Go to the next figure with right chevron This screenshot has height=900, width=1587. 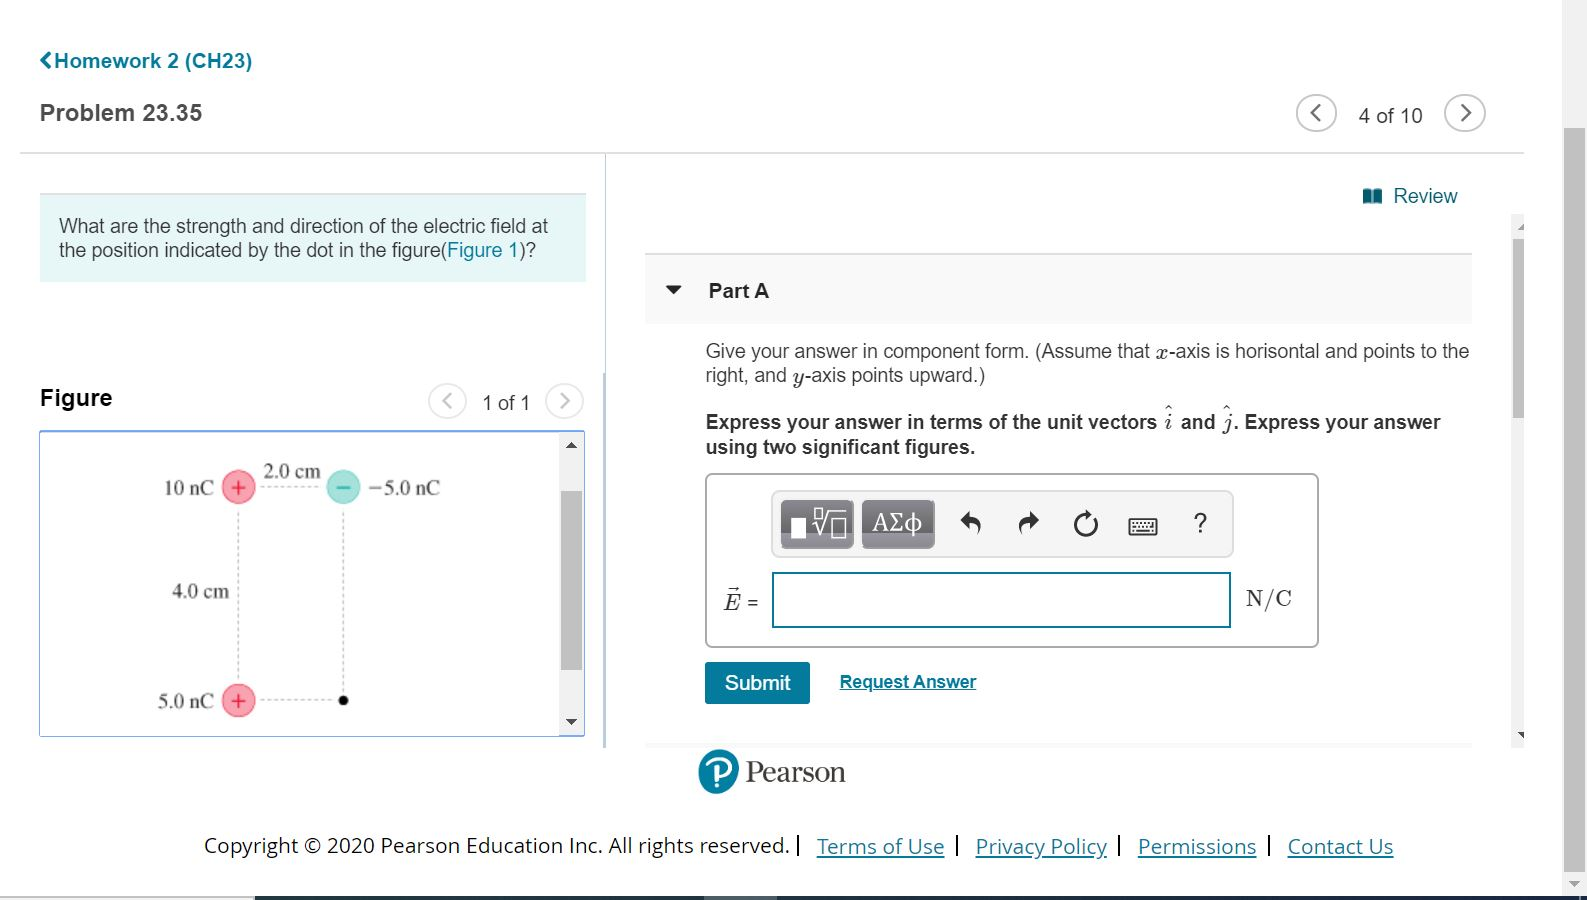pyautogui.click(x=564, y=400)
